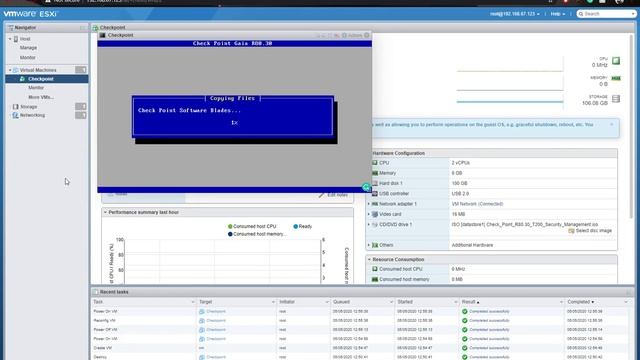Toggle Ready legend entry
Image resolution: width=640 pixels, height=360 pixels.
click(x=302, y=226)
